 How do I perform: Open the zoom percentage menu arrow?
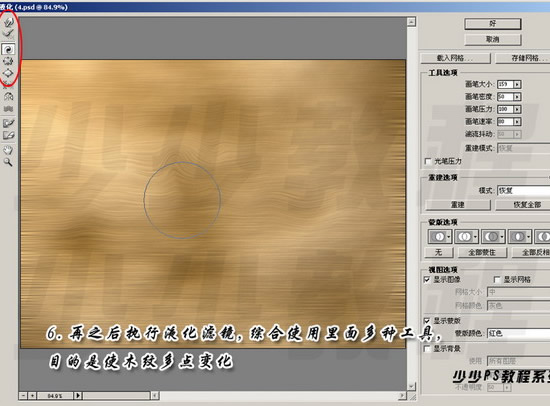pyautogui.click(x=78, y=396)
